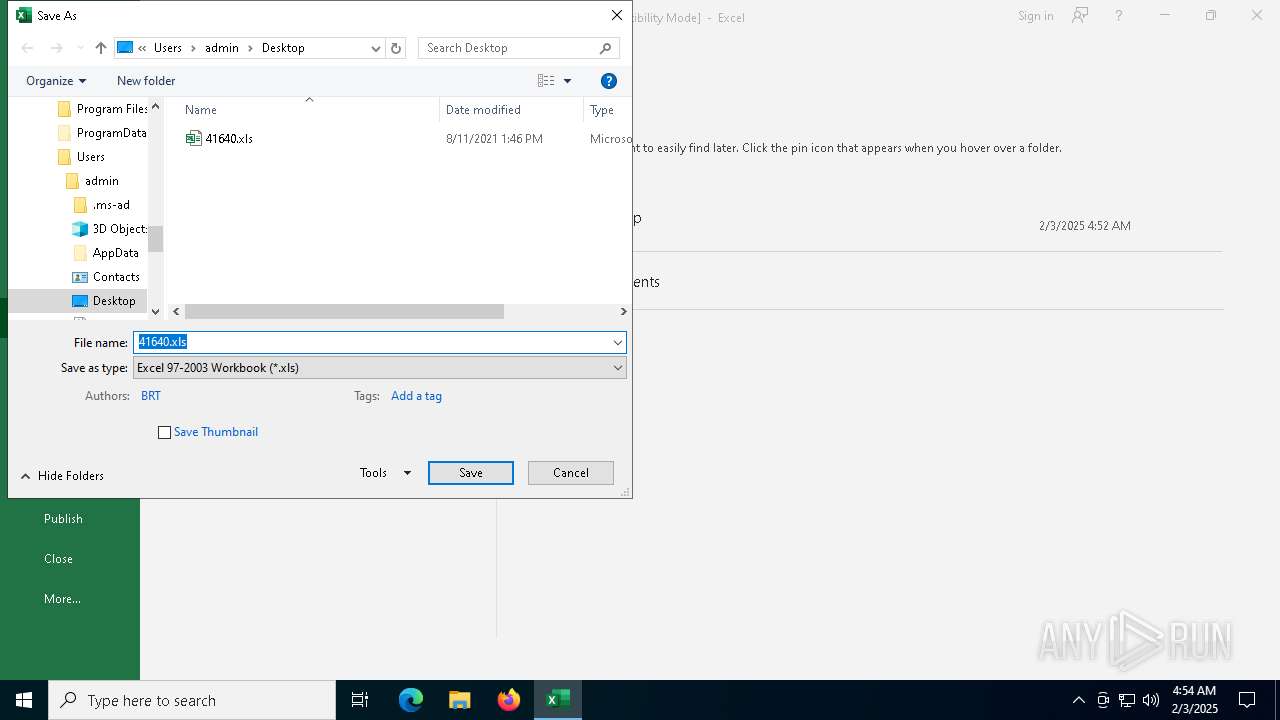The image size is (1280, 720).
Task: Select the 41640.xls file icon
Action: [x=194, y=139]
